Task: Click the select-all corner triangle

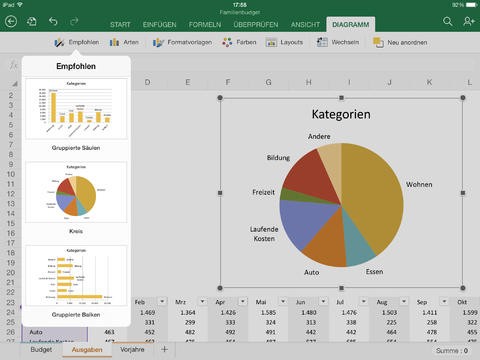Action: (14, 84)
